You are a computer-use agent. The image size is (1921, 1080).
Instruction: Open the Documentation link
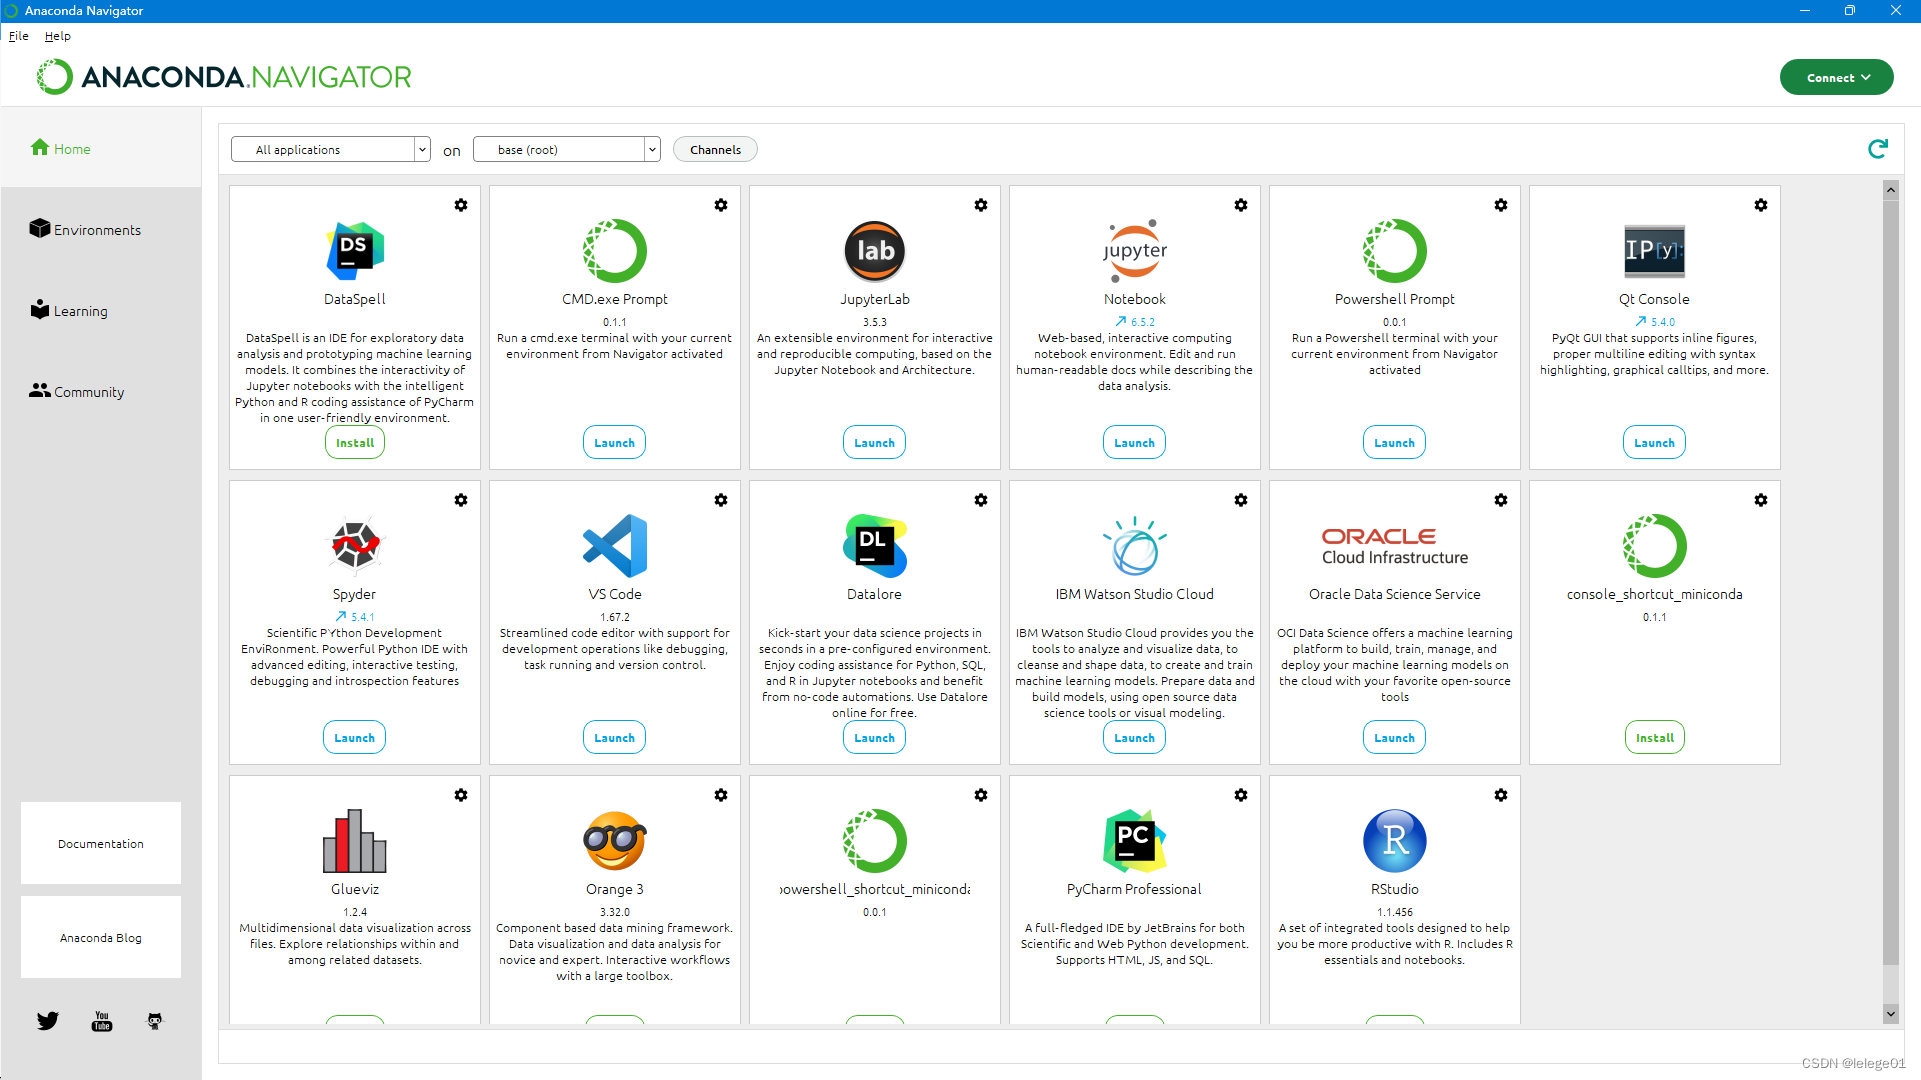click(x=101, y=843)
